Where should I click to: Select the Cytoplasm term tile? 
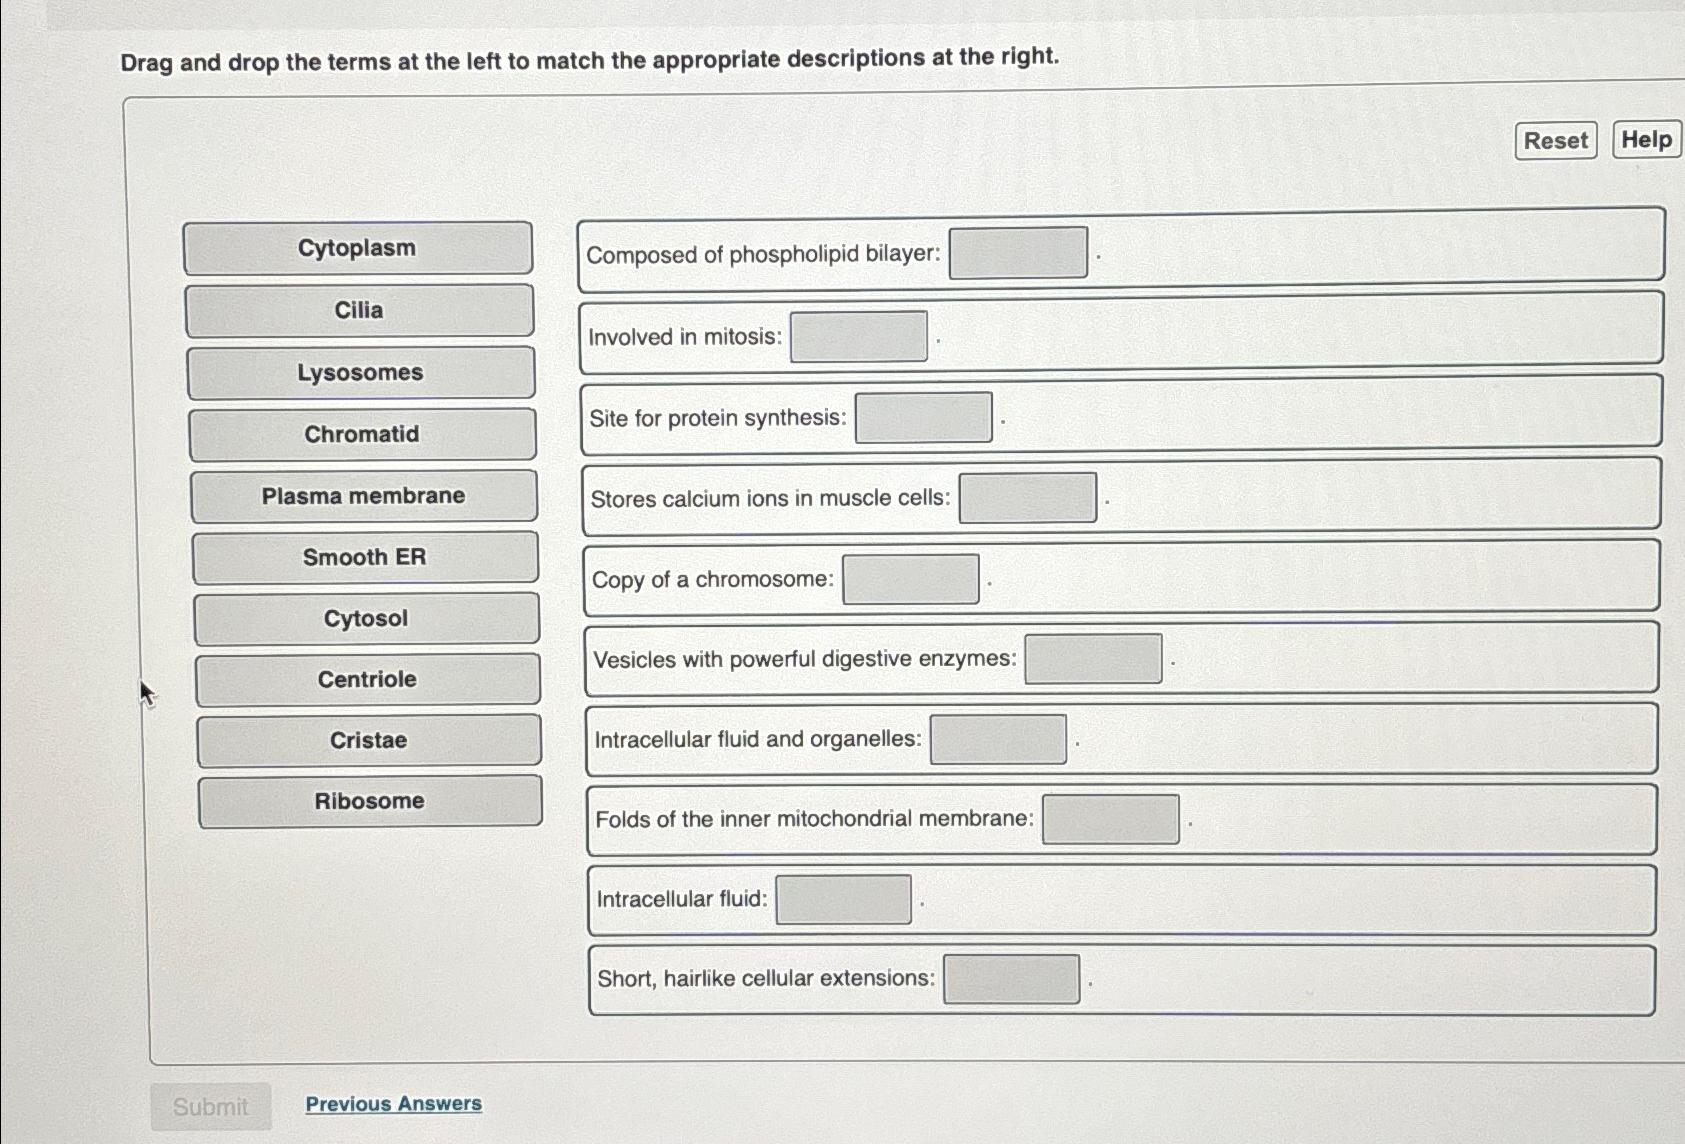tap(360, 249)
